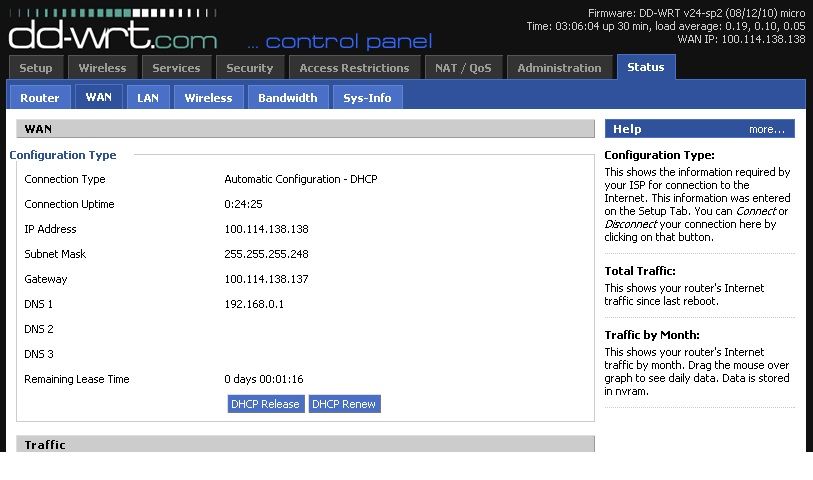Click the Time and load average line
Image resolution: width=813 pixels, height=480 pixels.
pos(666,26)
